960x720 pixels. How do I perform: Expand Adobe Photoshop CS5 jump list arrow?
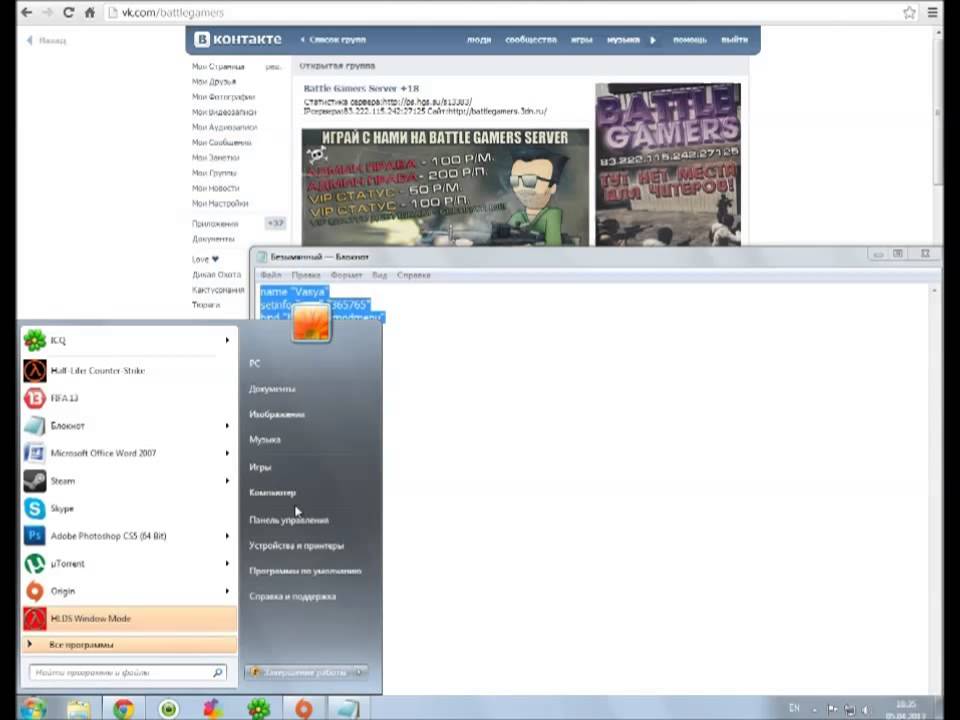click(x=227, y=536)
